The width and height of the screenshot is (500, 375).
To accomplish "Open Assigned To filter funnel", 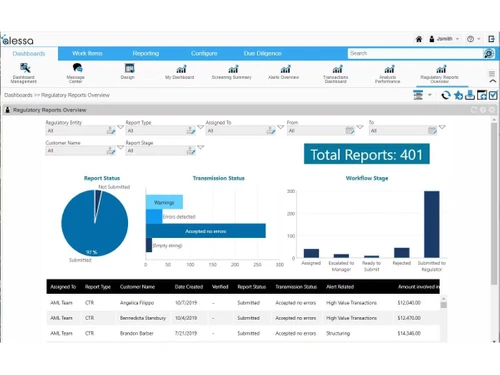I will [x=281, y=127].
